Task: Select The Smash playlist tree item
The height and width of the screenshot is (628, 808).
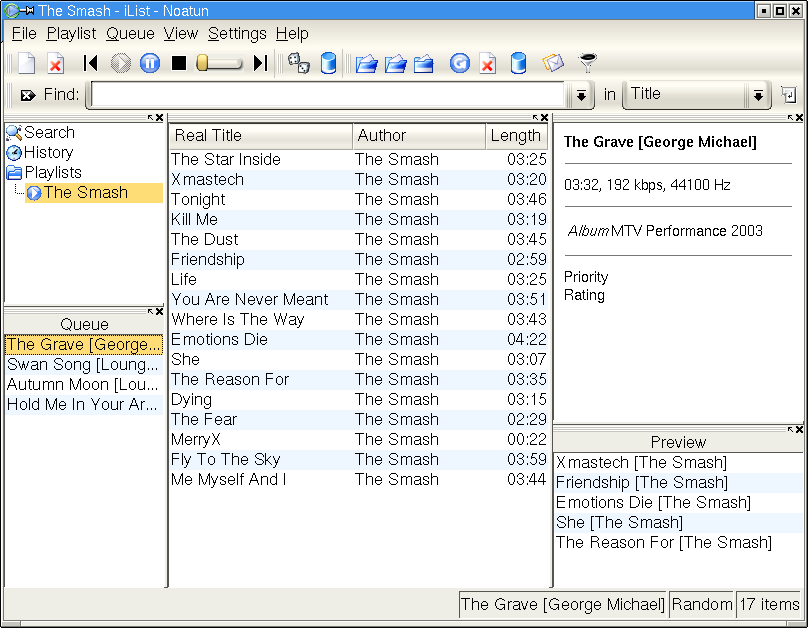Action: [94, 193]
